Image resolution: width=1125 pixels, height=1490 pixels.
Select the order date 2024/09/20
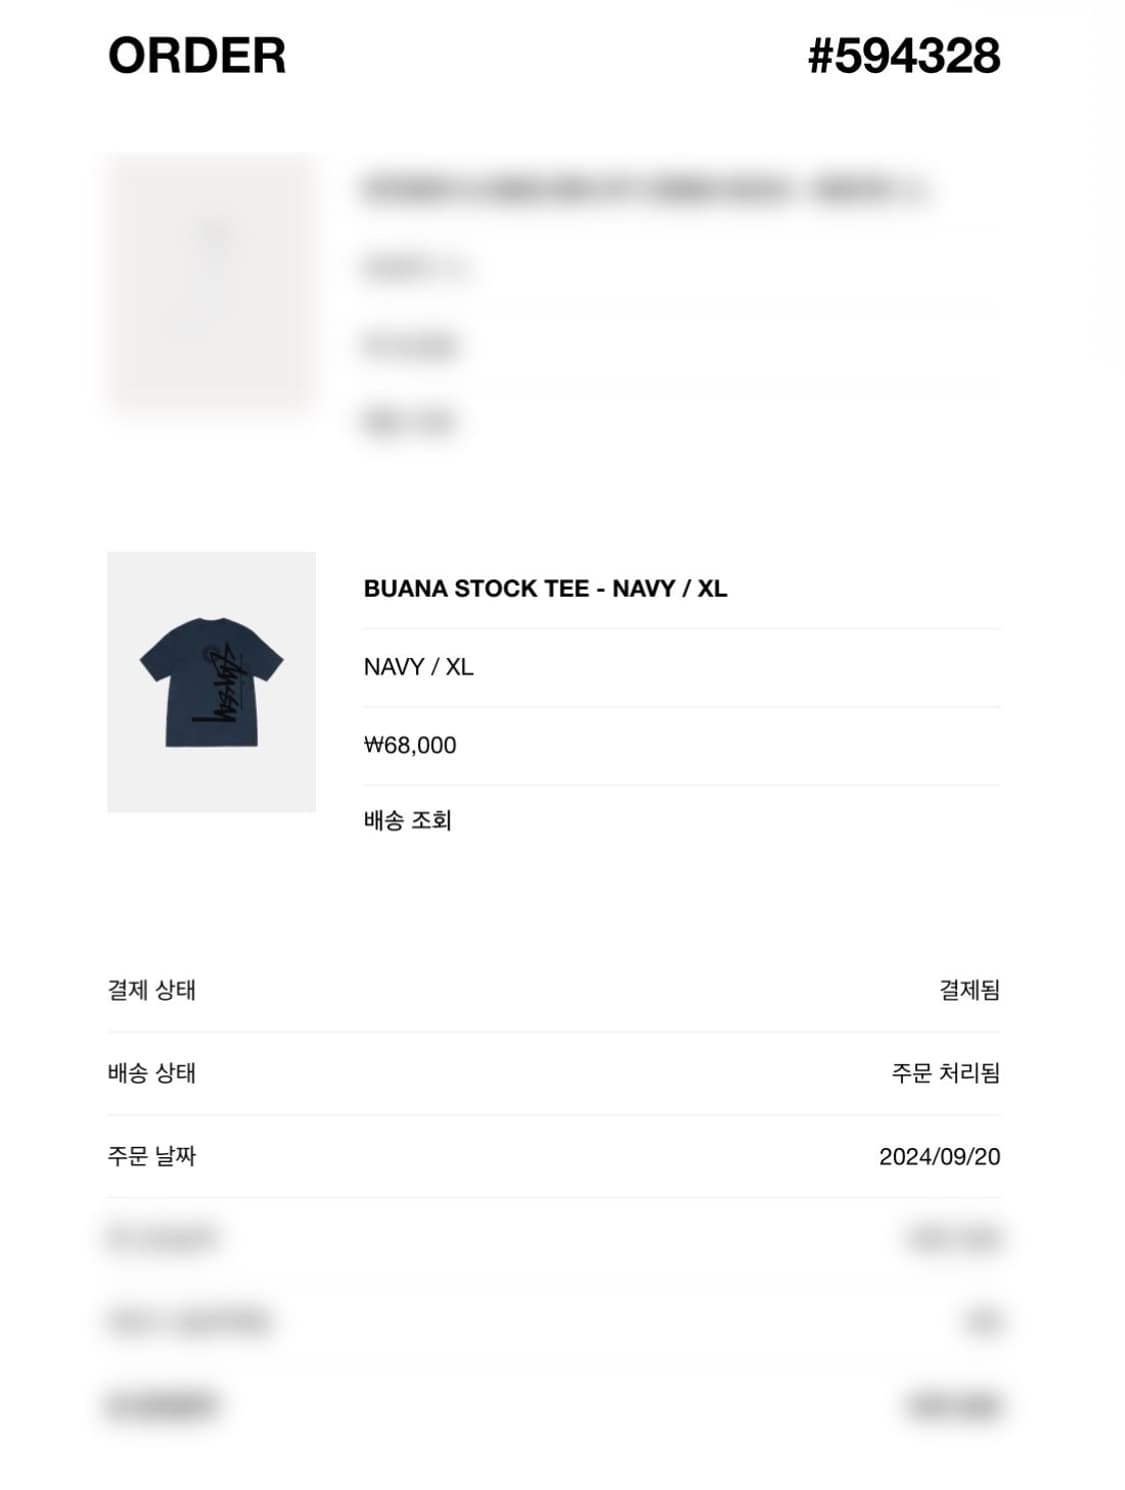940,1157
